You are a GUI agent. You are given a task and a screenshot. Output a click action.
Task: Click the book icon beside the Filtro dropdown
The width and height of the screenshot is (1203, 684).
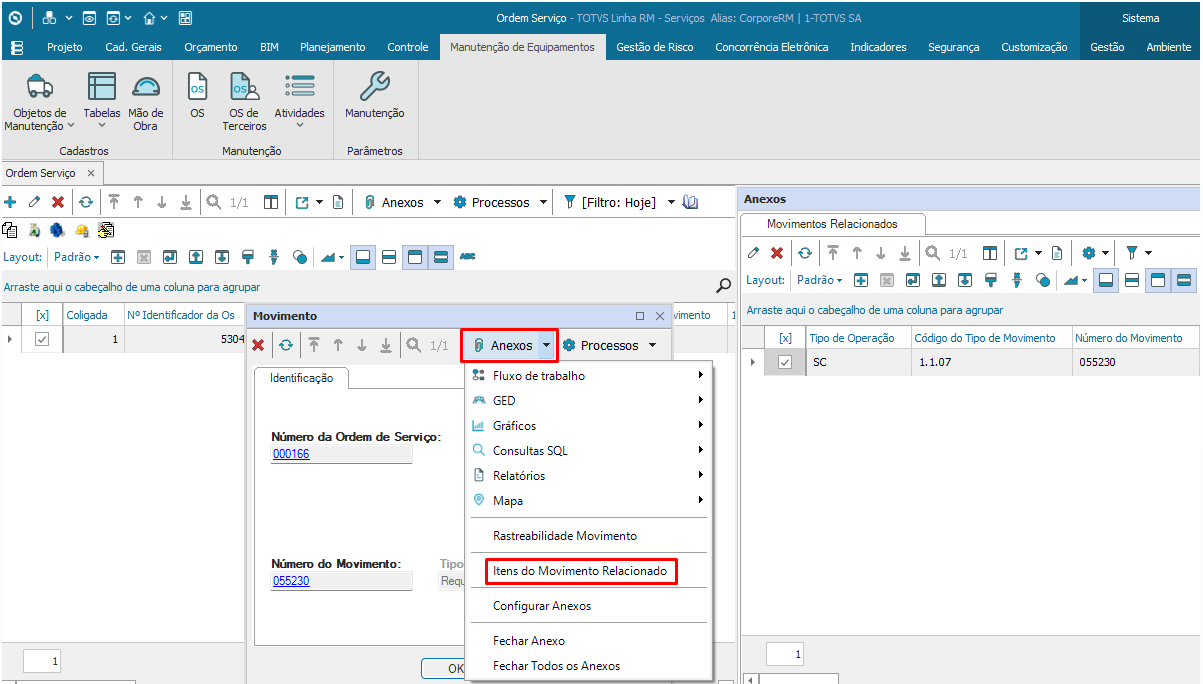point(690,202)
